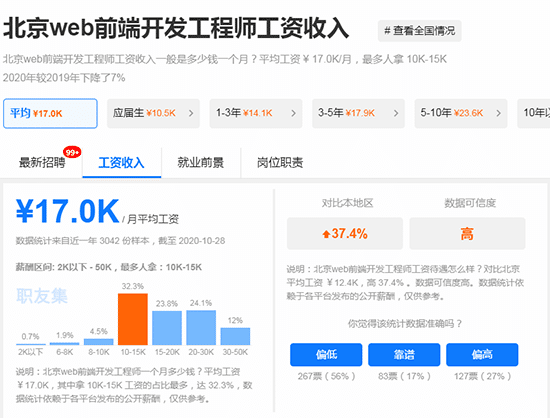This screenshot has width=550, height=418.
Task: Expand the chevron on 应届生 card
Action: [191, 113]
